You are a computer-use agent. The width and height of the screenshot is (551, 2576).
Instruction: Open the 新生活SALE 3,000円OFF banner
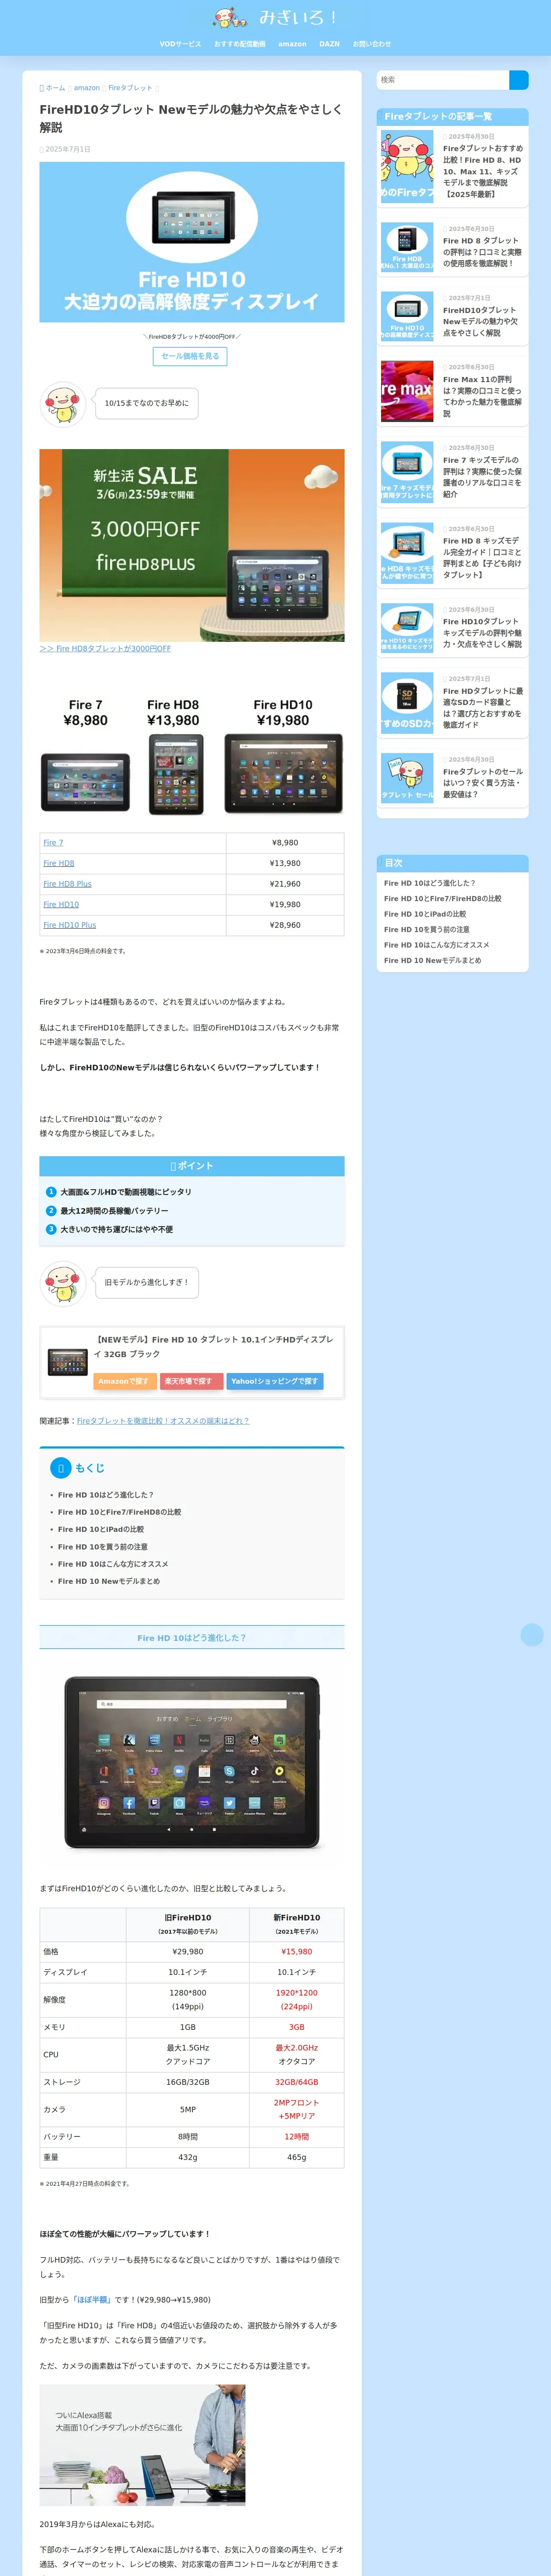pos(192,545)
